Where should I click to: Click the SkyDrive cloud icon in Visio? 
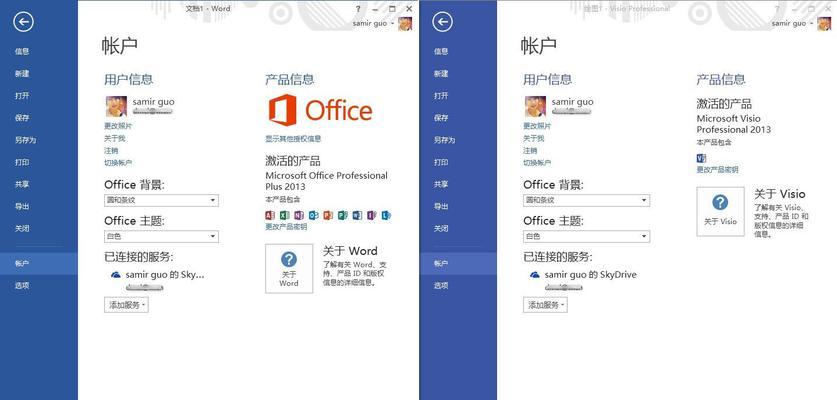click(534, 274)
